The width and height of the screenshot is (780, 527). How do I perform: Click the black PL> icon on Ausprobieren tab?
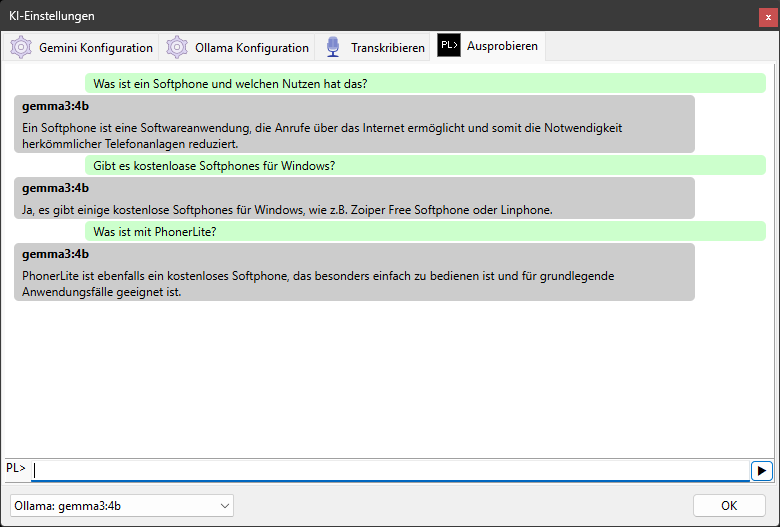pos(449,46)
